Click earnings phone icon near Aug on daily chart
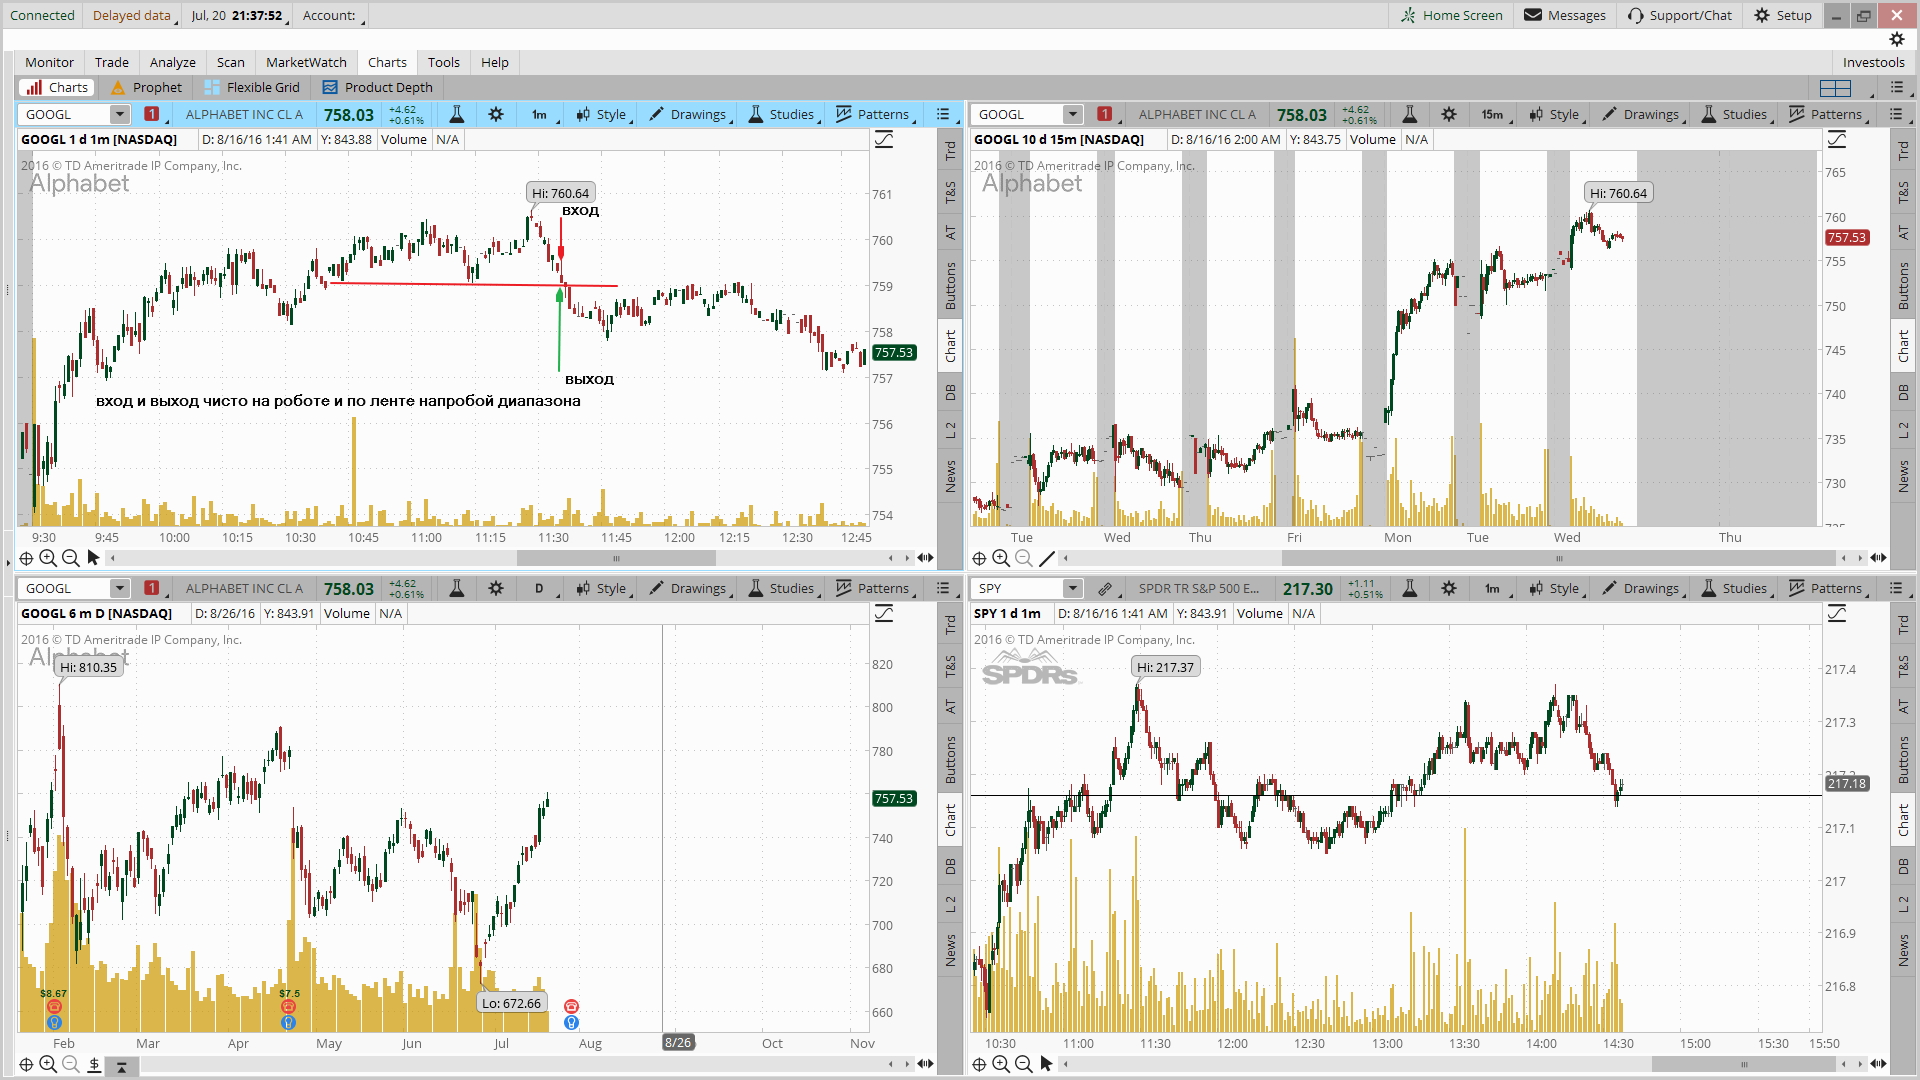1920x1080 pixels. click(571, 1006)
